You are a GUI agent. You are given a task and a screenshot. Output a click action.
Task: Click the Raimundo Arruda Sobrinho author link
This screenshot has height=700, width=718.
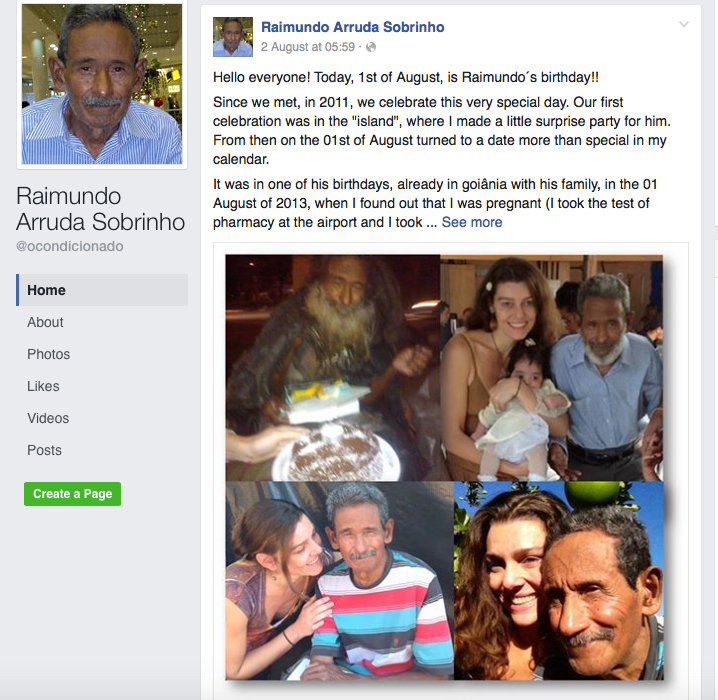point(353,27)
